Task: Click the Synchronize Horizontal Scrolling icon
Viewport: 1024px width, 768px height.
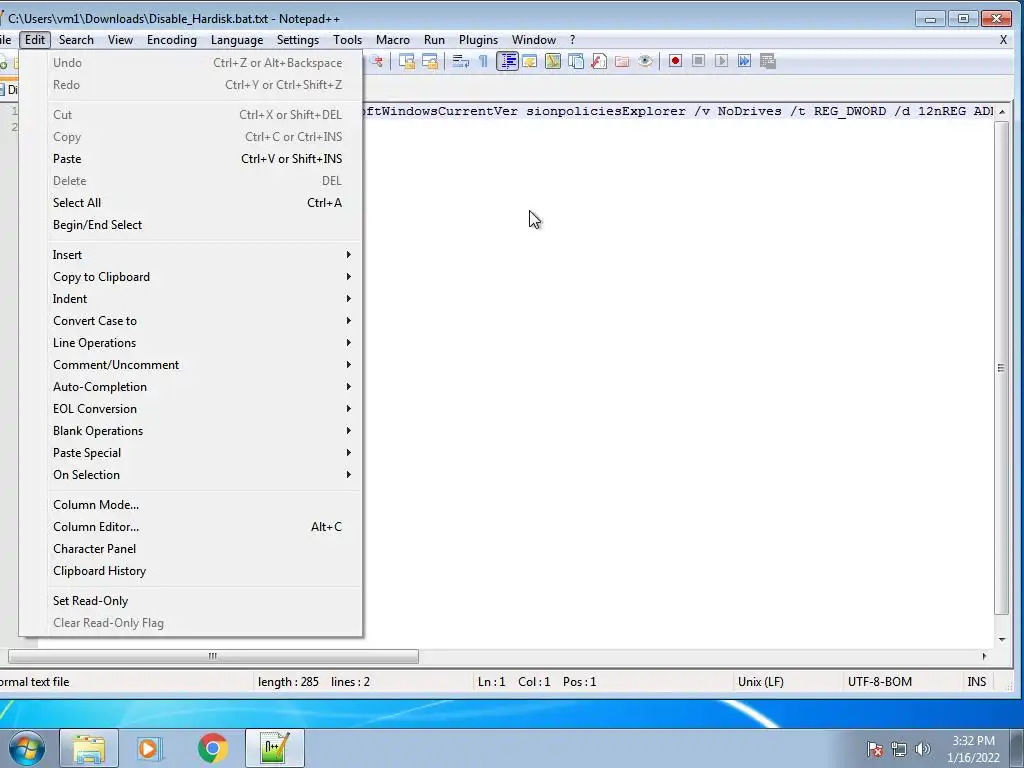Action: (x=430, y=61)
